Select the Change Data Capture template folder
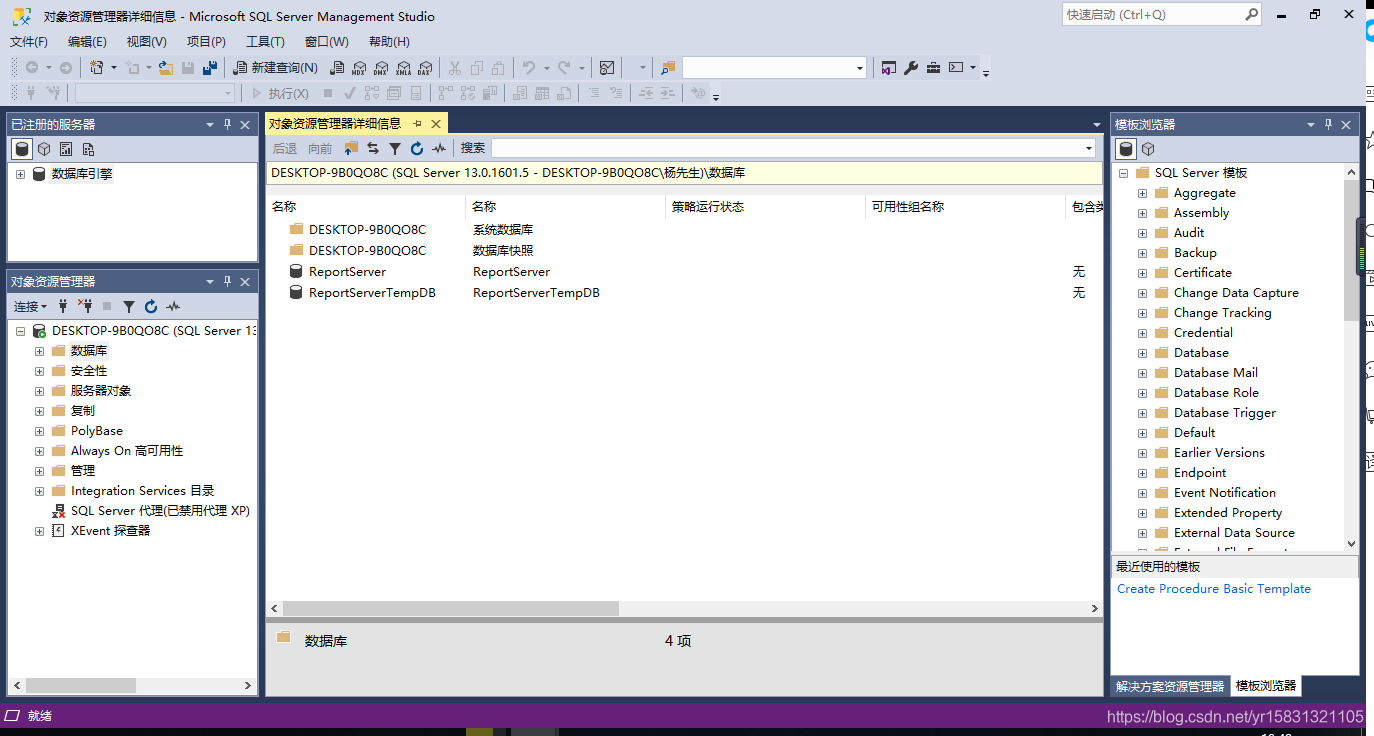Screen dimensions: 1374x736 (1236, 293)
